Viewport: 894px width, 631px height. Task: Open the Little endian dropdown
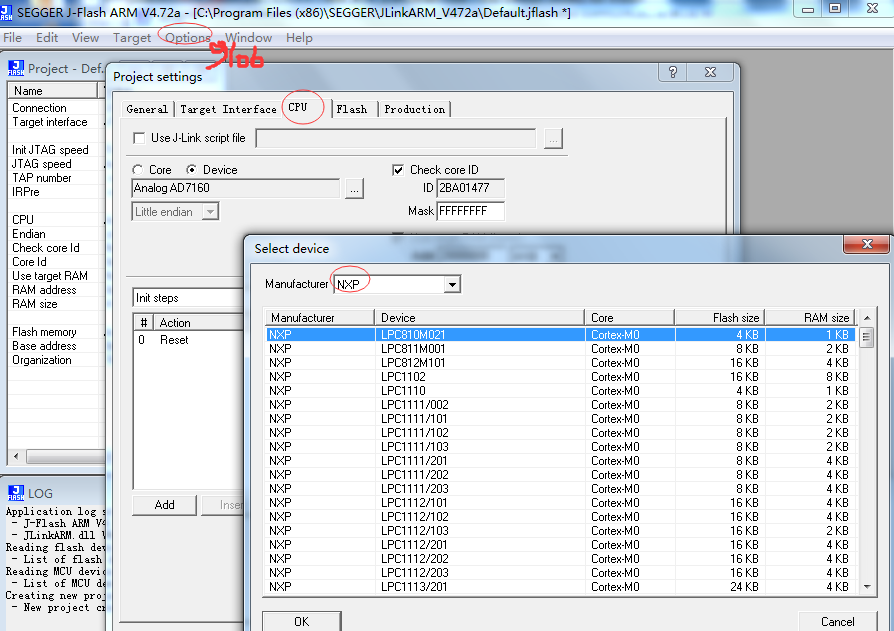click(210, 212)
